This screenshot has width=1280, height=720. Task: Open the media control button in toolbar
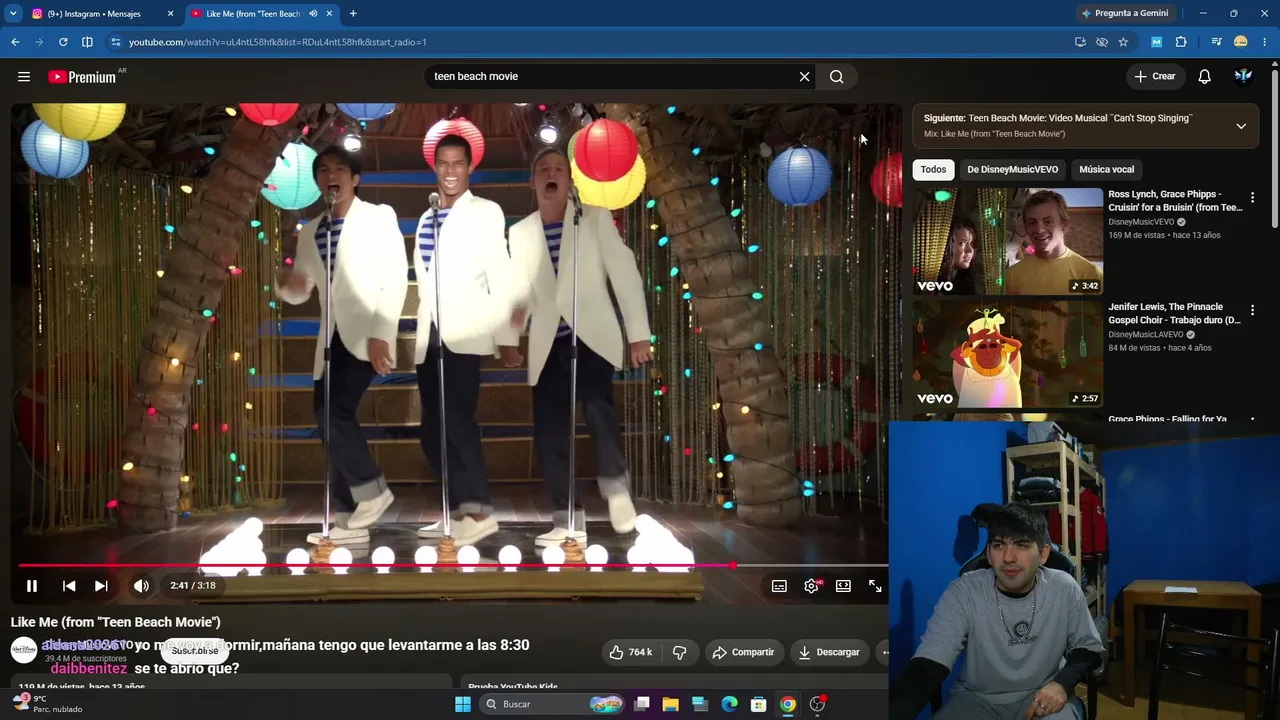[1216, 42]
